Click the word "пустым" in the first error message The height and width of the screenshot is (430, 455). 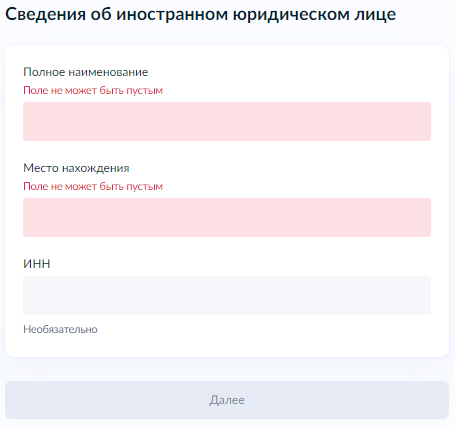[x=145, y=91]
